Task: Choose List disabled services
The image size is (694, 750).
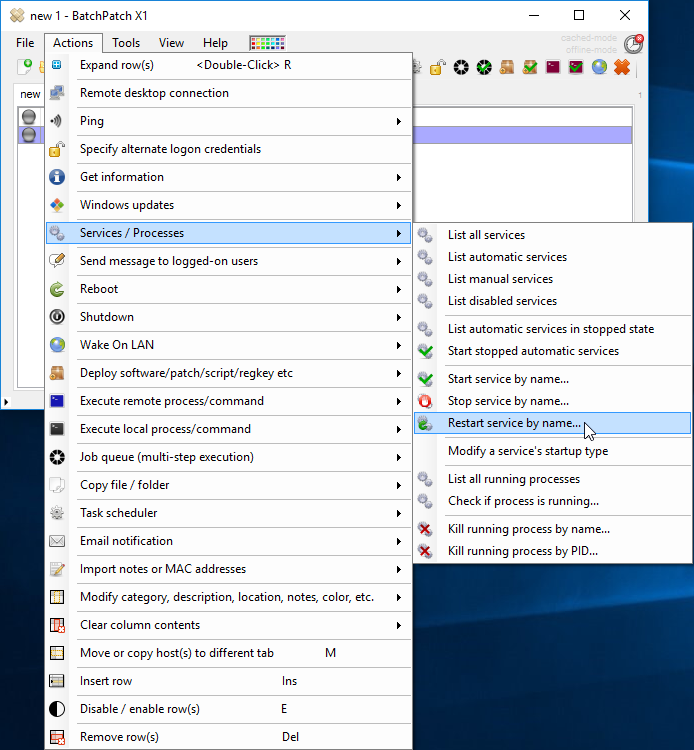Action: coord(552,301)
